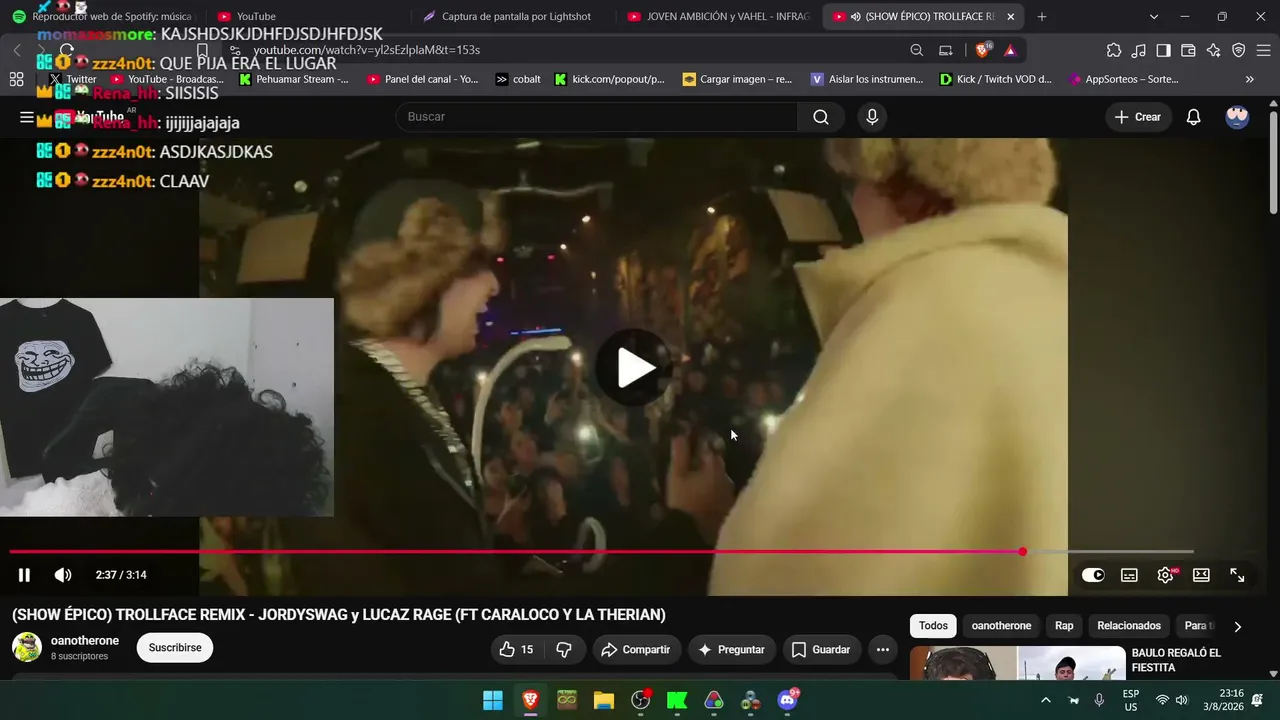Open the Cargar imagen bookmark

coord(737,79)
